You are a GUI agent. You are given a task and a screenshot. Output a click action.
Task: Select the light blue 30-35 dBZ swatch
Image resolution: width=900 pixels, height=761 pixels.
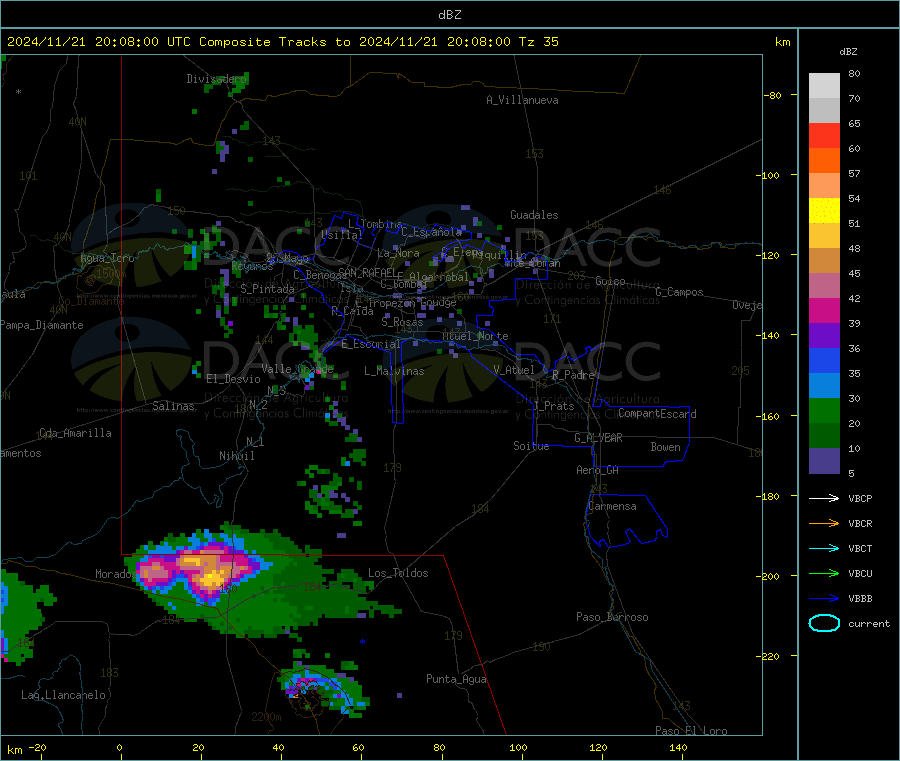[824, 386]
